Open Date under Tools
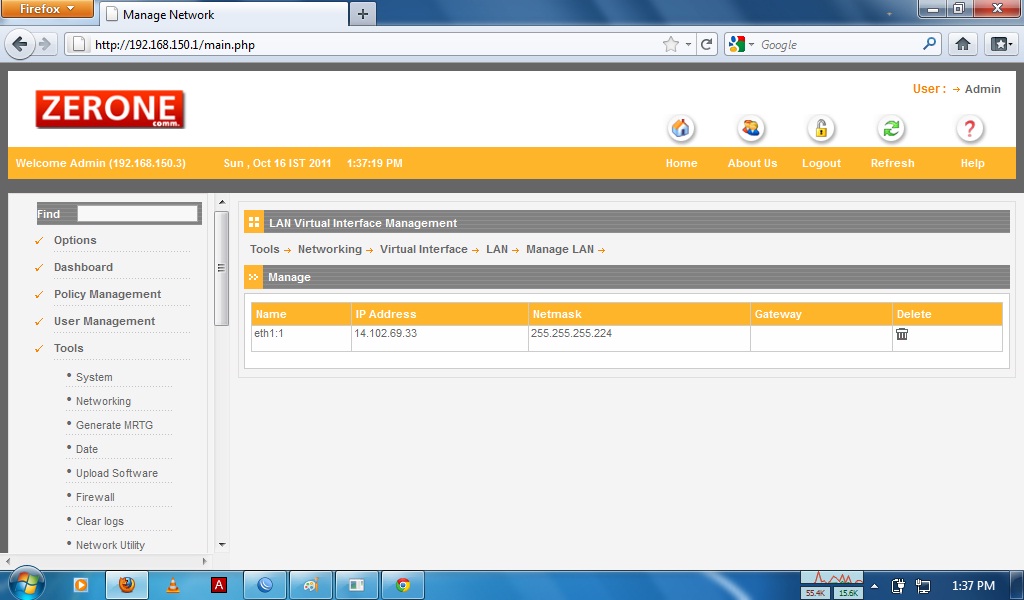The height and width of the screenshot is (600, 1024). click(87, 449)
